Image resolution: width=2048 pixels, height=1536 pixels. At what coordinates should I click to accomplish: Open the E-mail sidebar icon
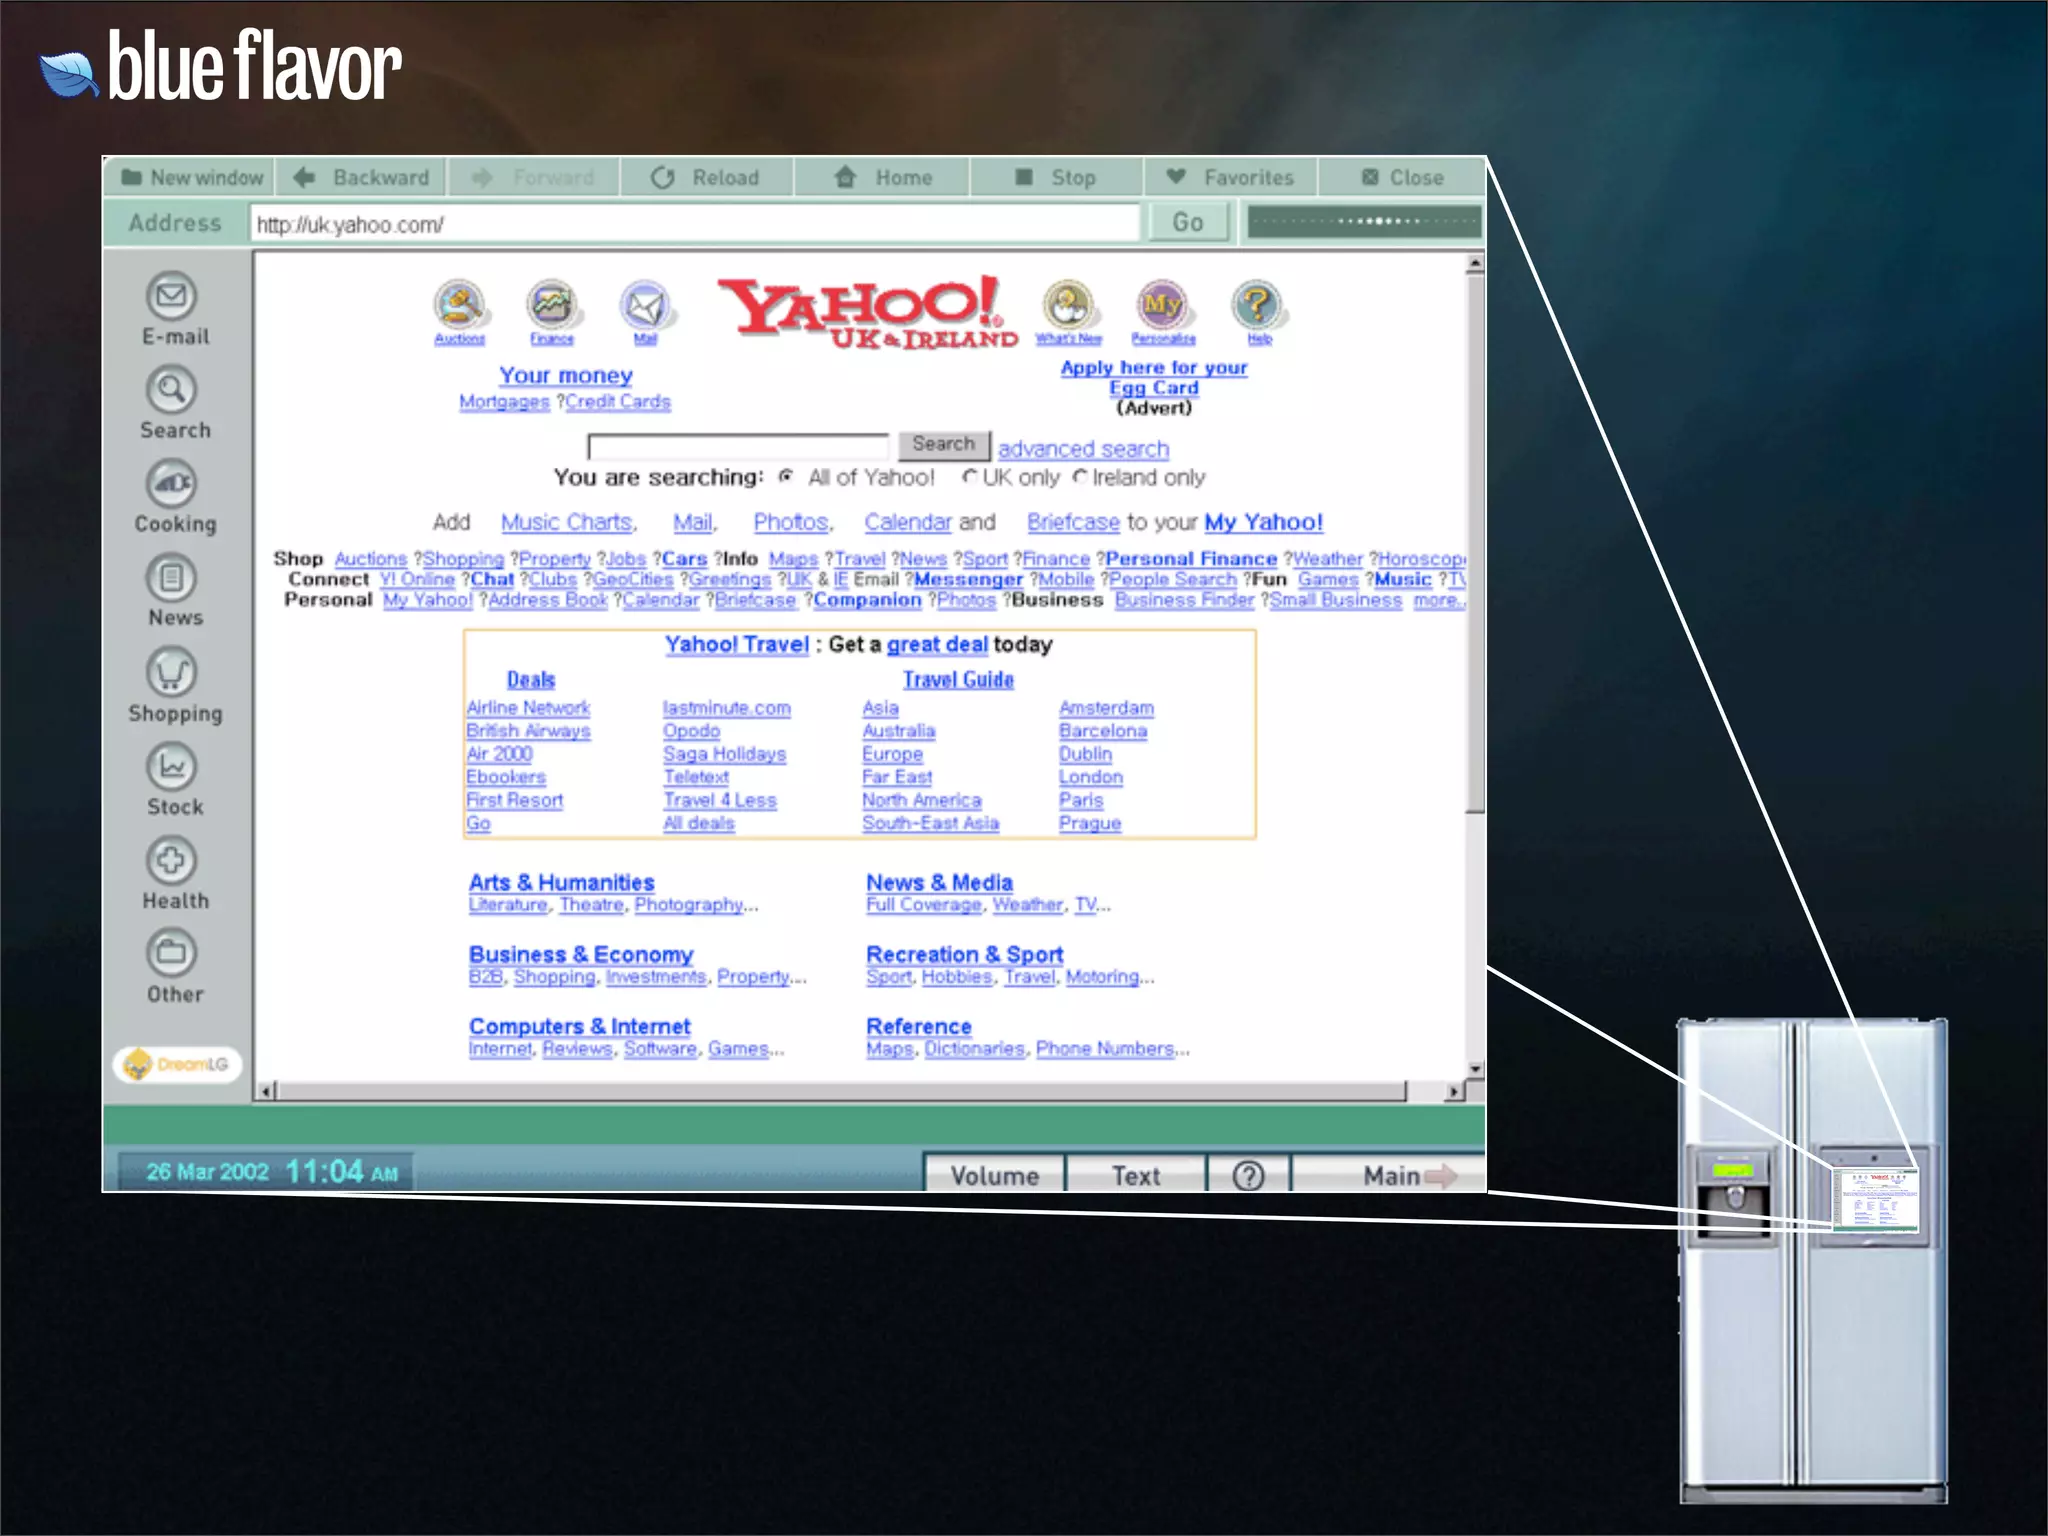pos(172,296)
